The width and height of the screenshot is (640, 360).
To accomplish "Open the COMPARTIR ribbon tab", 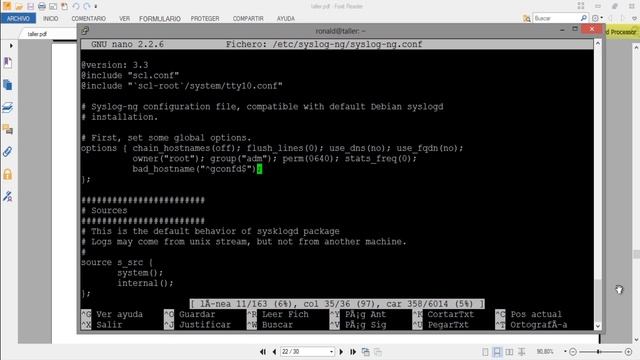I will 248,18.
